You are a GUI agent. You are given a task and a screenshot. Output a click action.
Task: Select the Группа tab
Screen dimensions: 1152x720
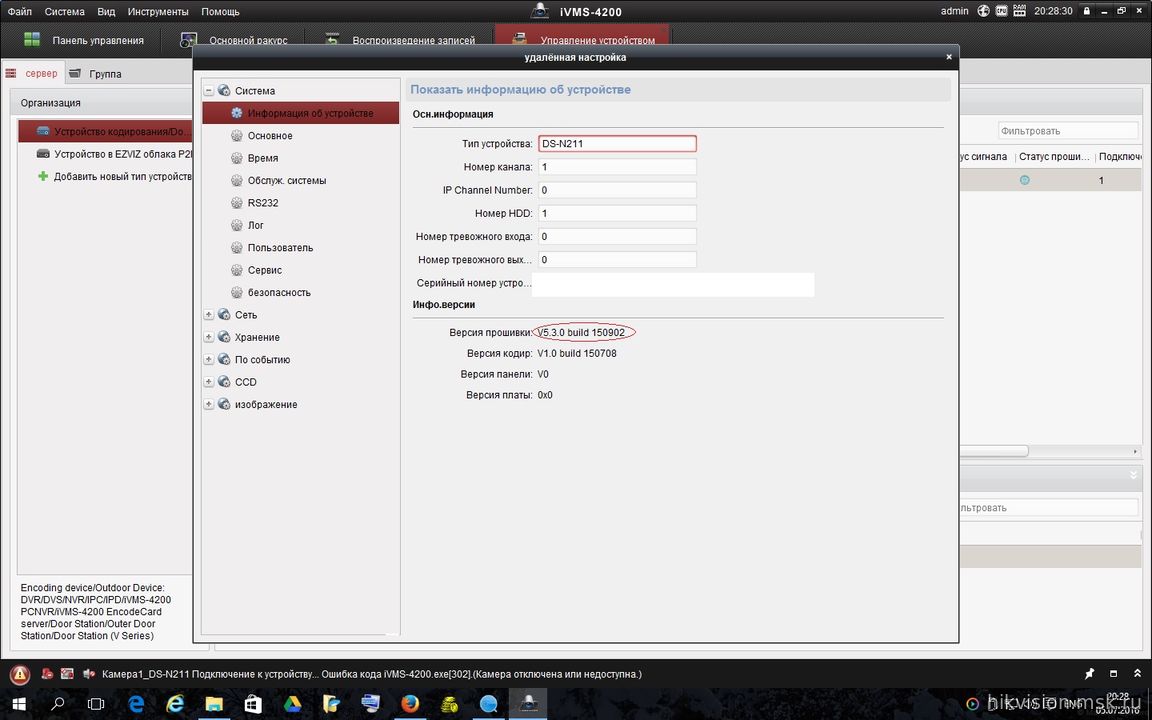[96, 73]
